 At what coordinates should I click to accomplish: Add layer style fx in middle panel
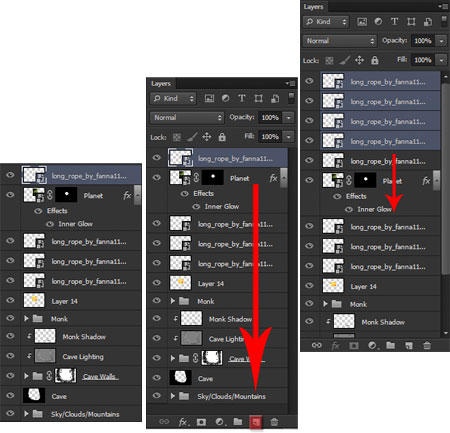click(183, 422)
